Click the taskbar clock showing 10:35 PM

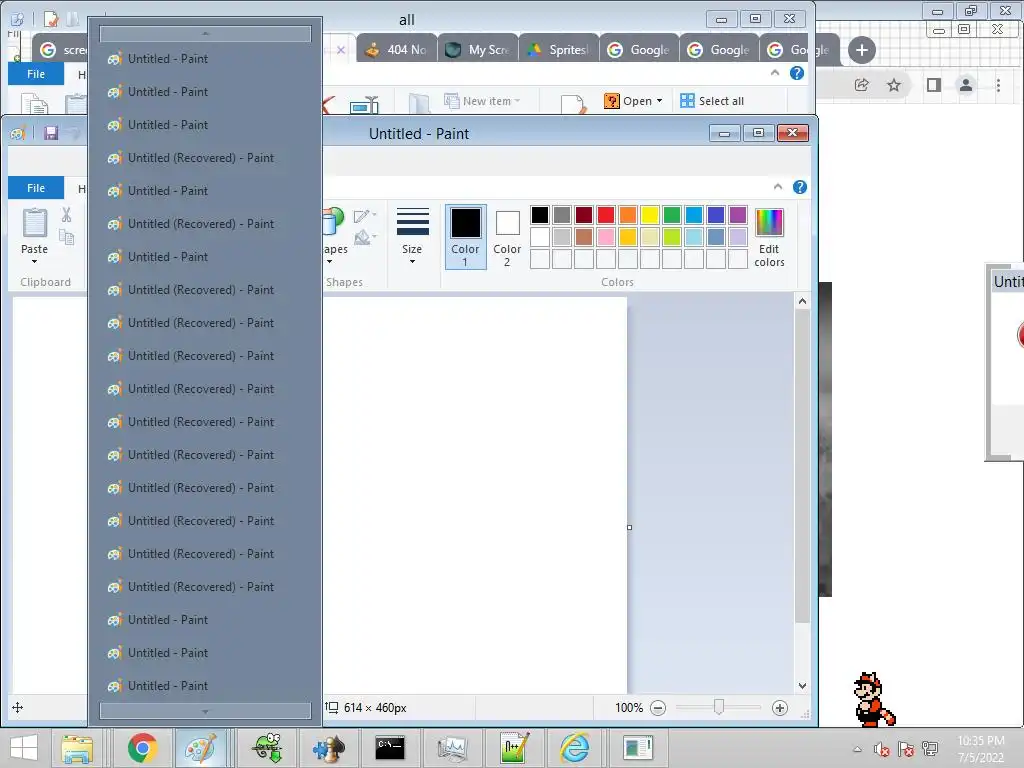981,749
